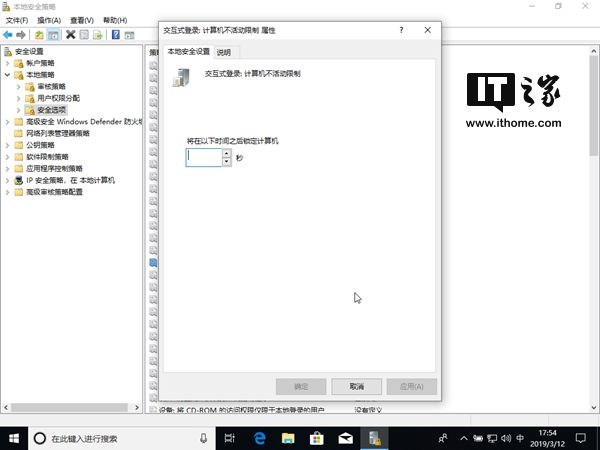600x450 pixels.
Task: Click the volume icon in system tray
Action: coord(506,438)
